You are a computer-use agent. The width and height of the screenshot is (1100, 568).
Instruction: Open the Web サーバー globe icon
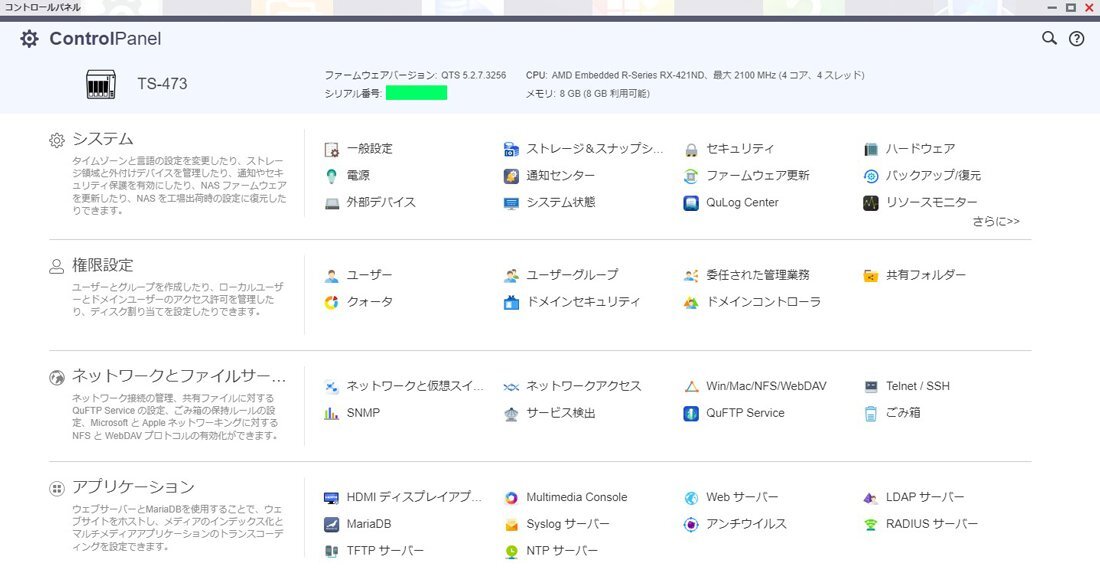click(x=691, y=498)
